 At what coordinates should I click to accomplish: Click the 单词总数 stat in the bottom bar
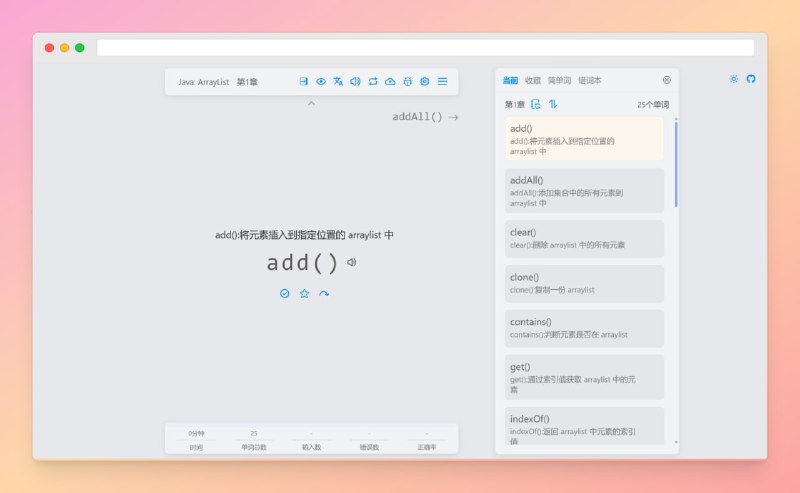tap(254, 440)
